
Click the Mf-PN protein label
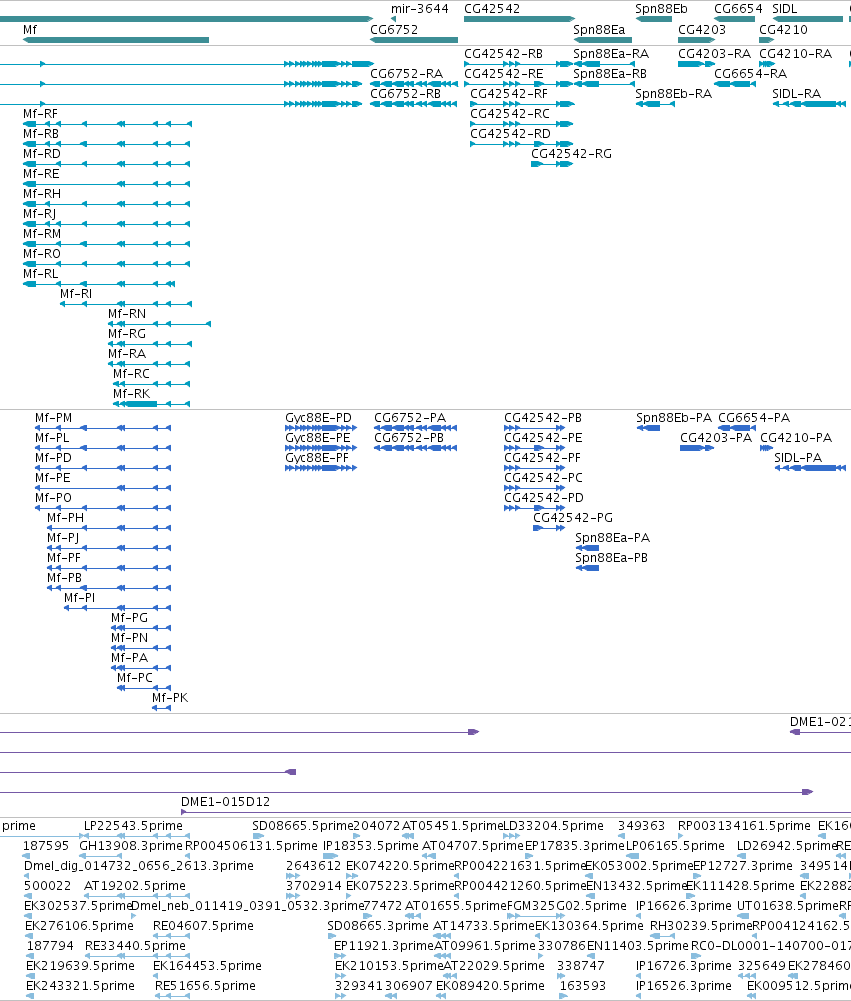[x=130, y=638]
